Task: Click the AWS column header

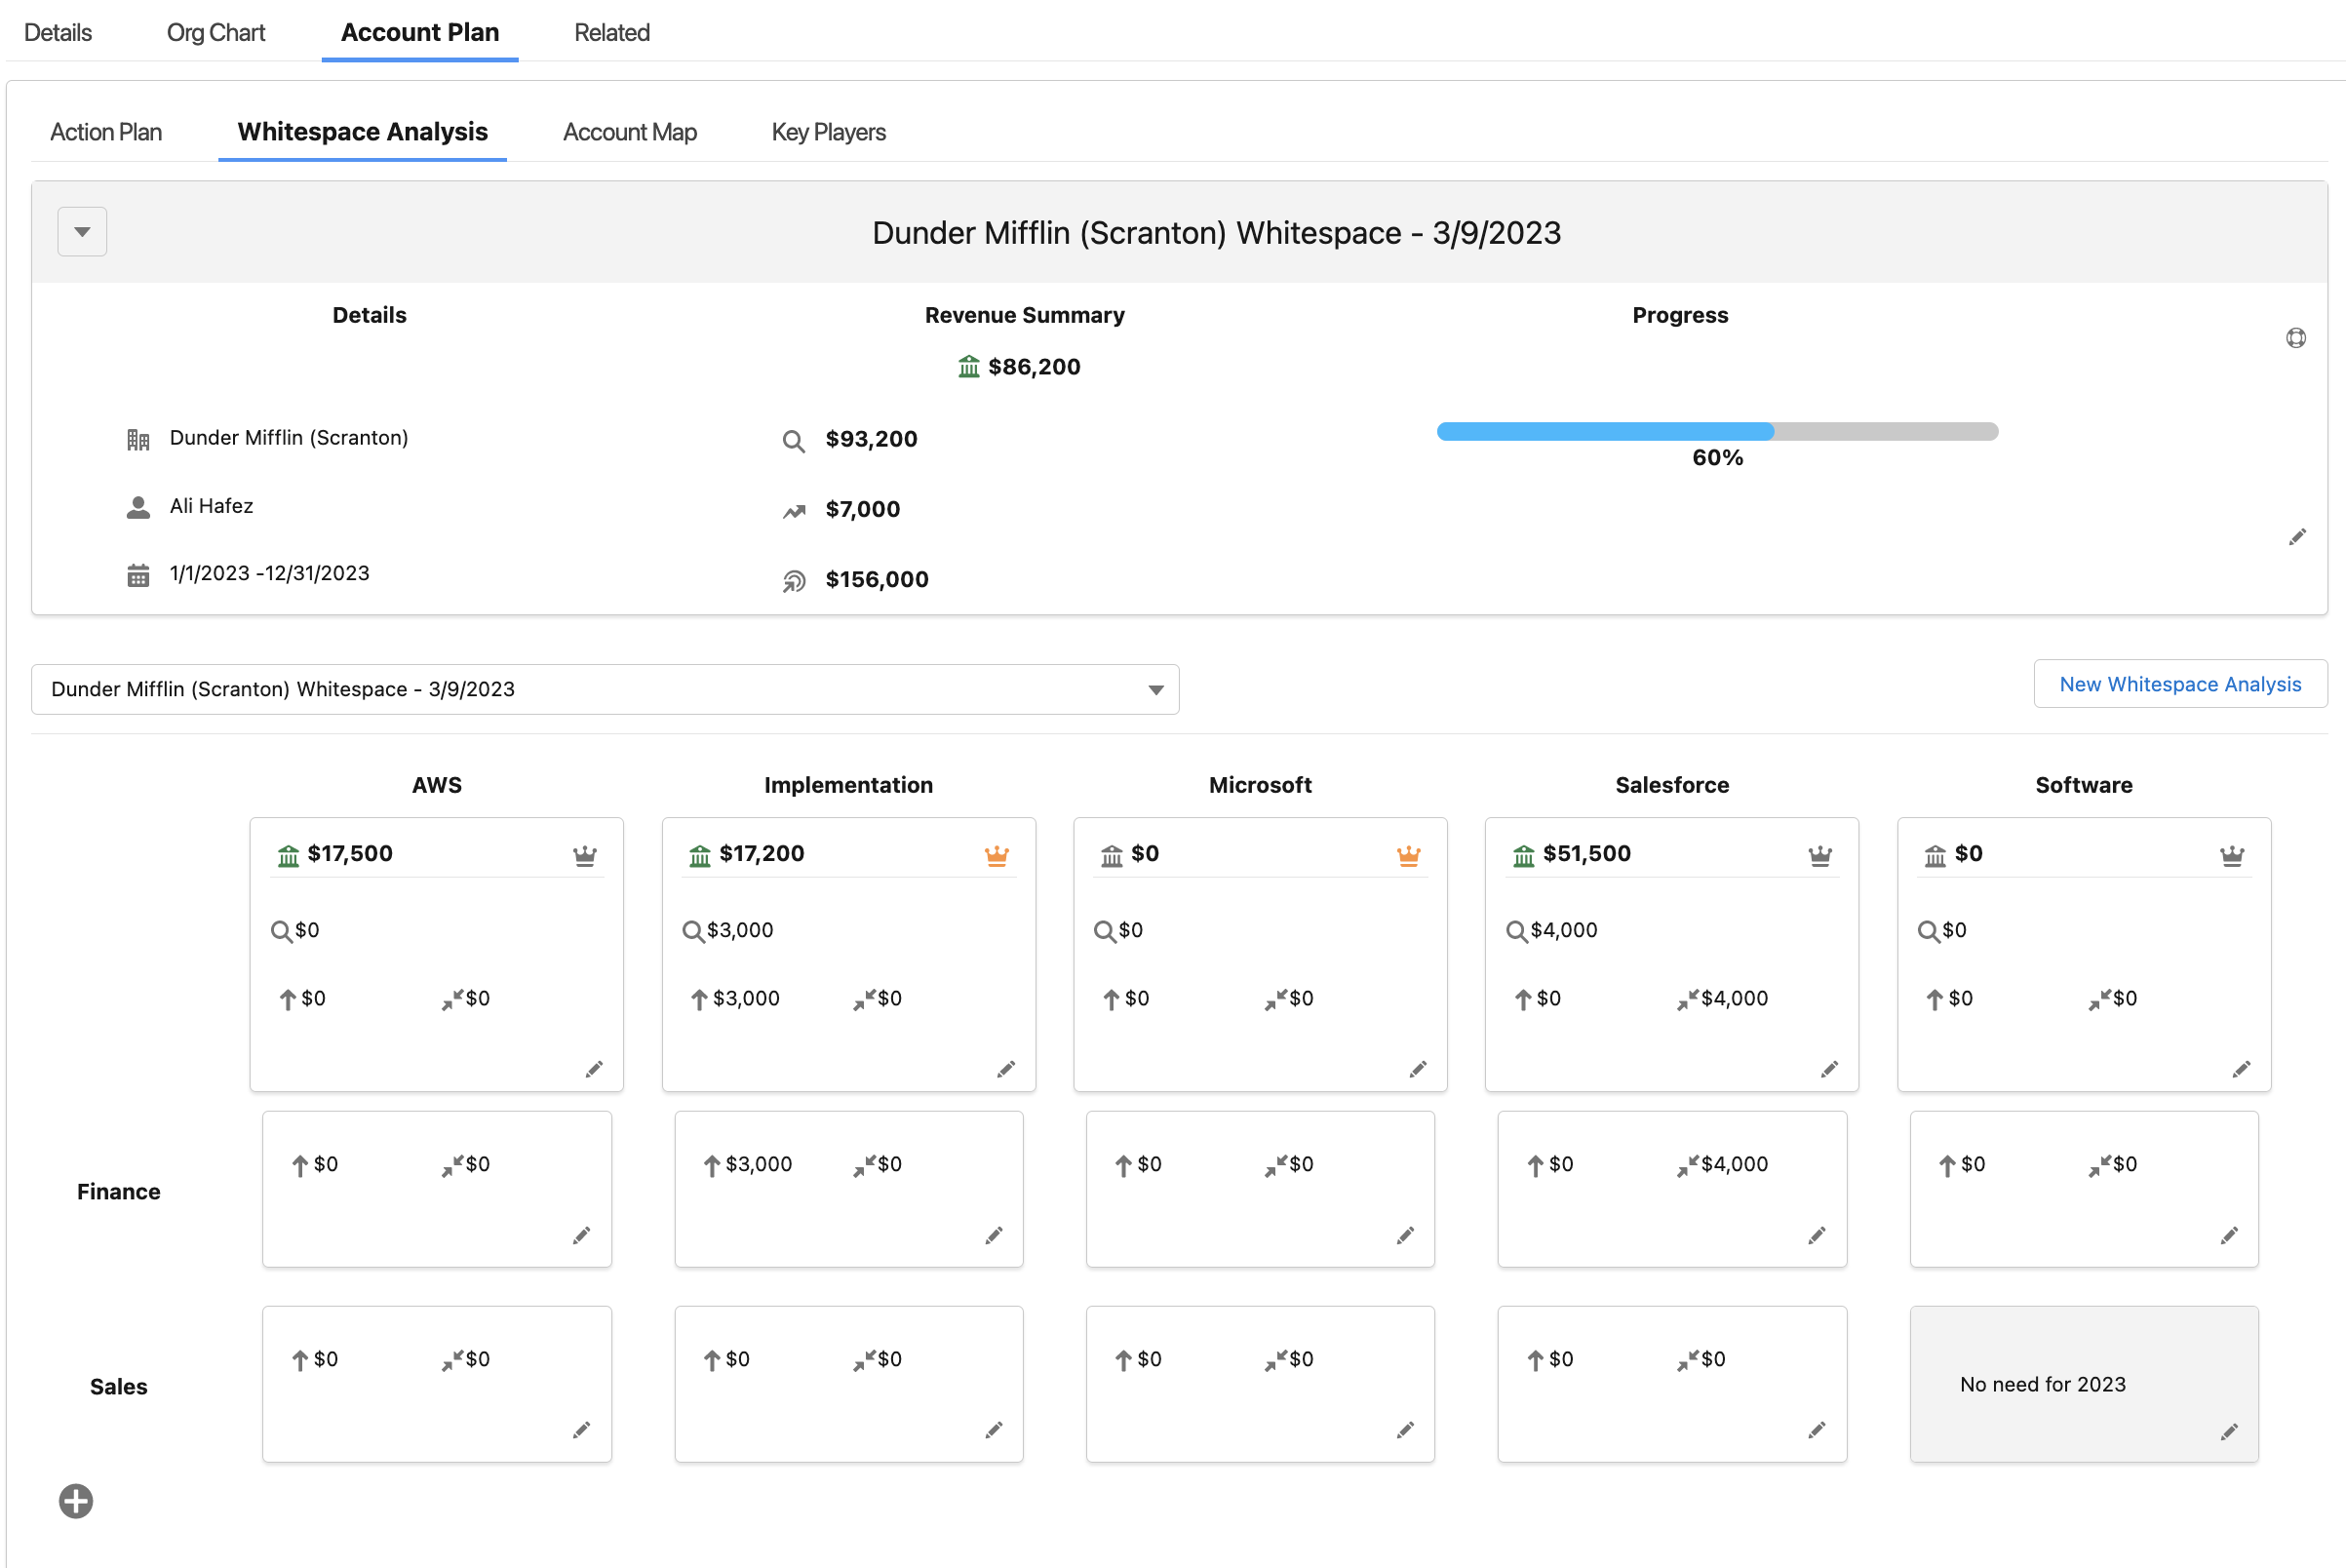Action: coord(437,785)
